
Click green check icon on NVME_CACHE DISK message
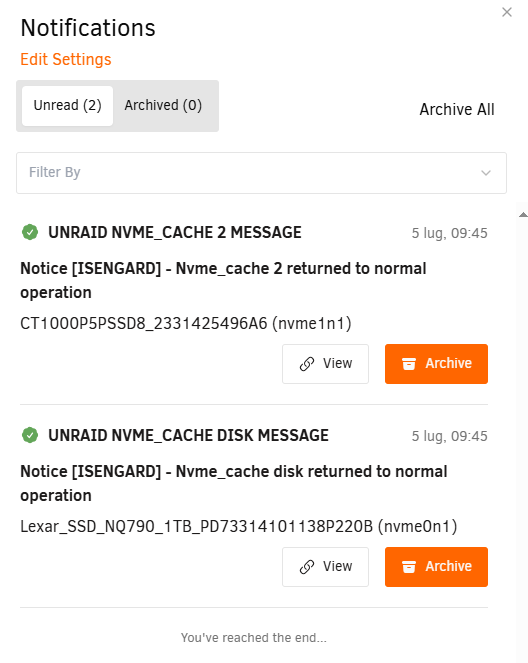click(30, 435)
